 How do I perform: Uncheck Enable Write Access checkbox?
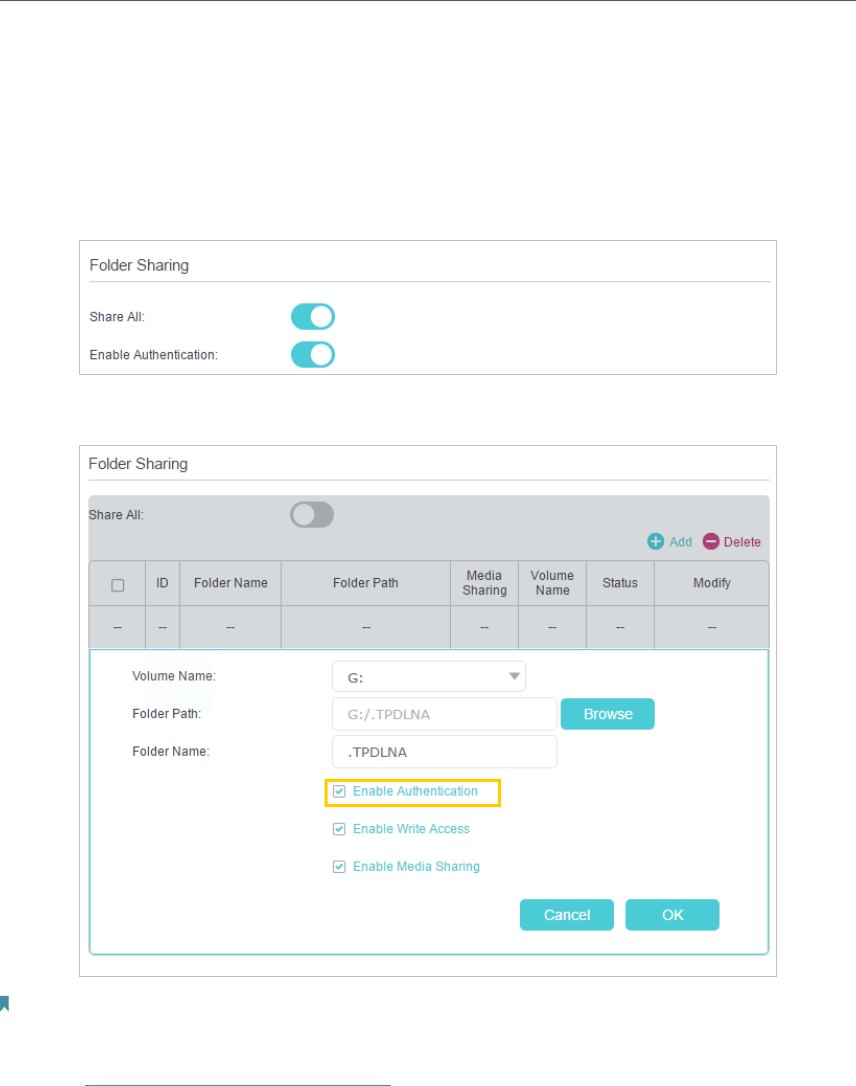click(x=339, y=829)
